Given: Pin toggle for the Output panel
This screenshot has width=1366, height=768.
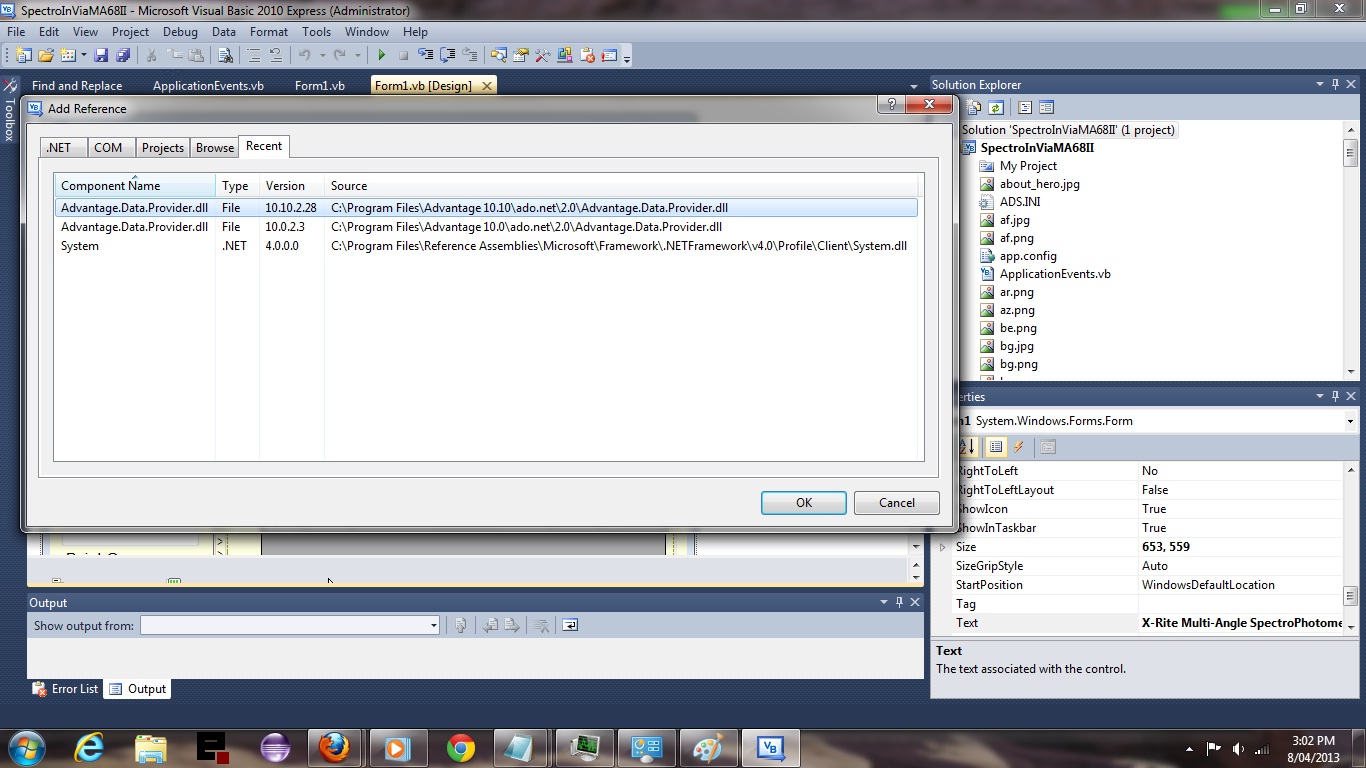Looking at the screenshot, I should click(x=899, y=602).
